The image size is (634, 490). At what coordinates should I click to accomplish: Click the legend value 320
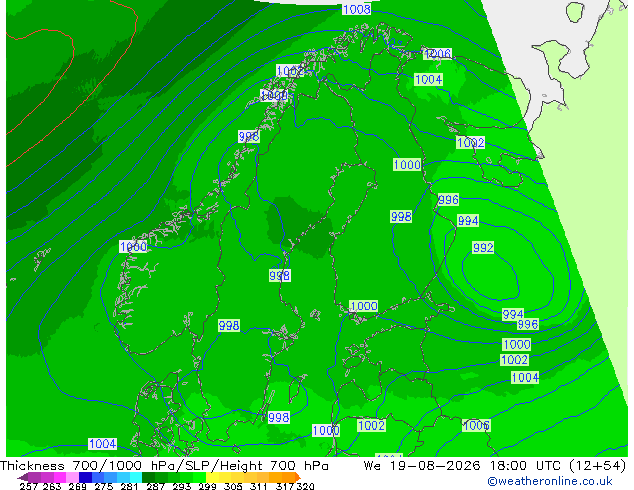coord(306,486)
